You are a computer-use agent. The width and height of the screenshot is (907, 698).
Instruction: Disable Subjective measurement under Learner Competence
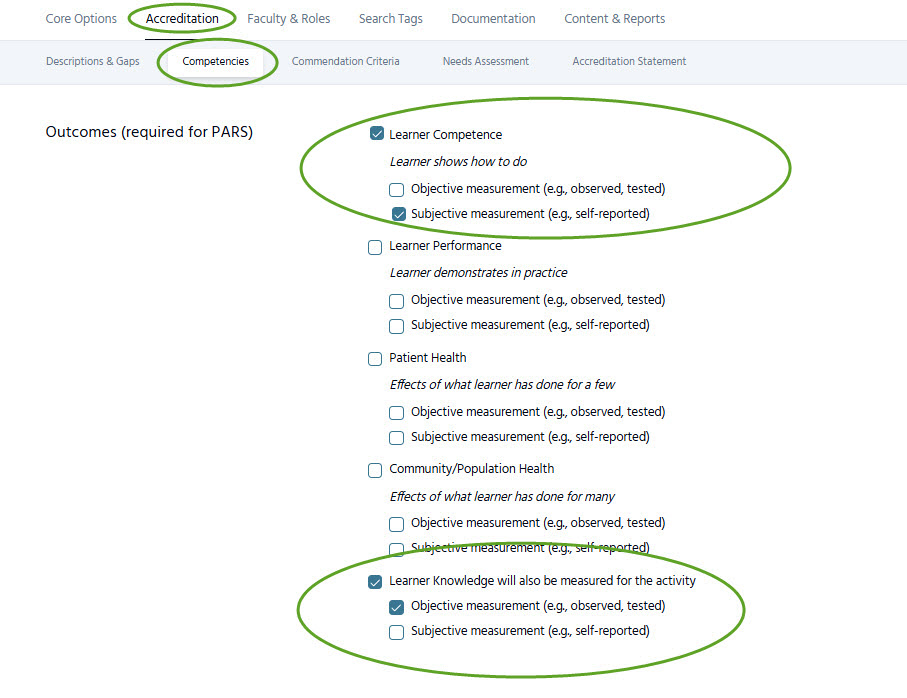tap(397, 214)
